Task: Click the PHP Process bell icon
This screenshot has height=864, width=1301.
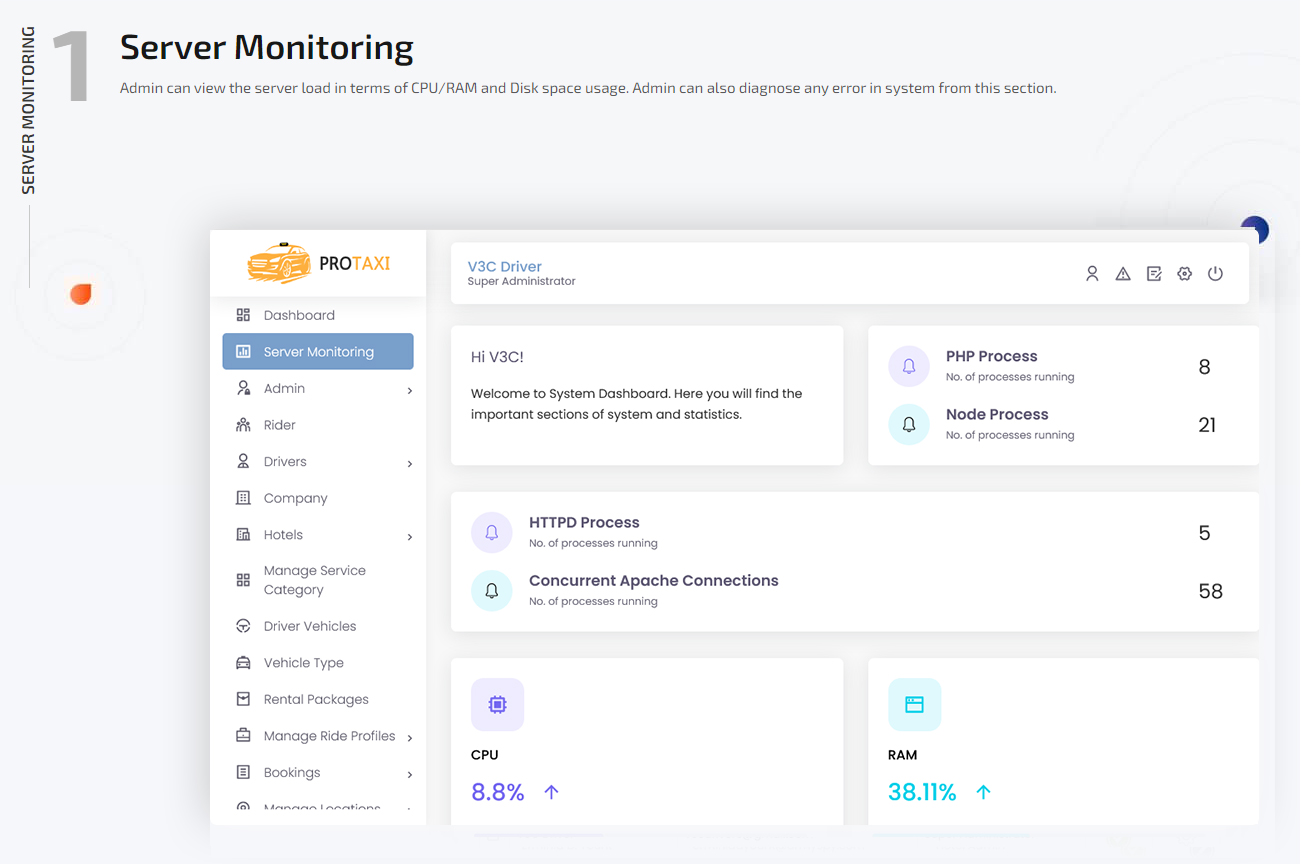Action: (909, 367)
